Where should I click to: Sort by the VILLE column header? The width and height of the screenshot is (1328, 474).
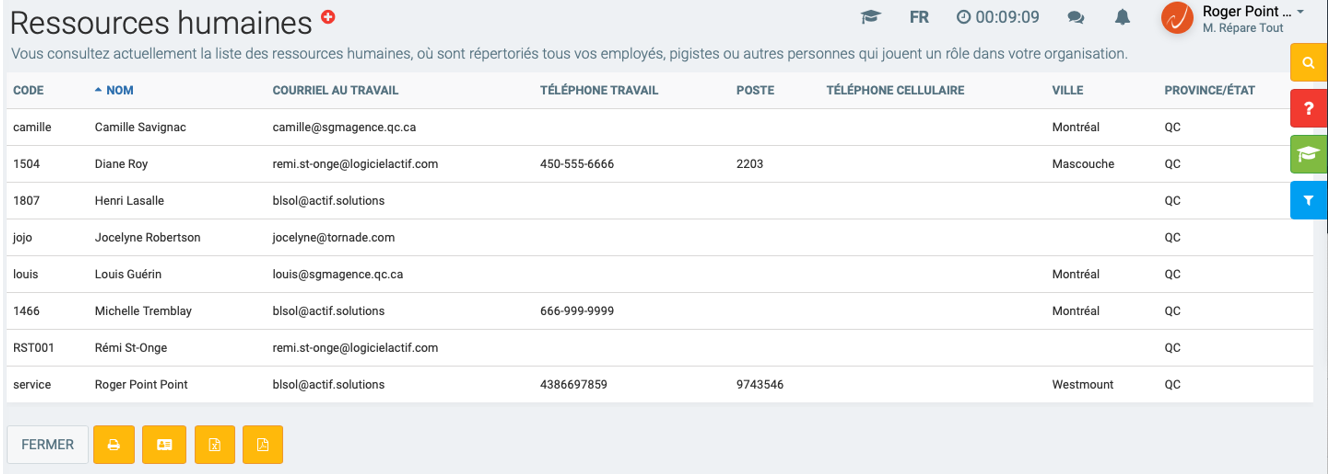[1067, 90]
